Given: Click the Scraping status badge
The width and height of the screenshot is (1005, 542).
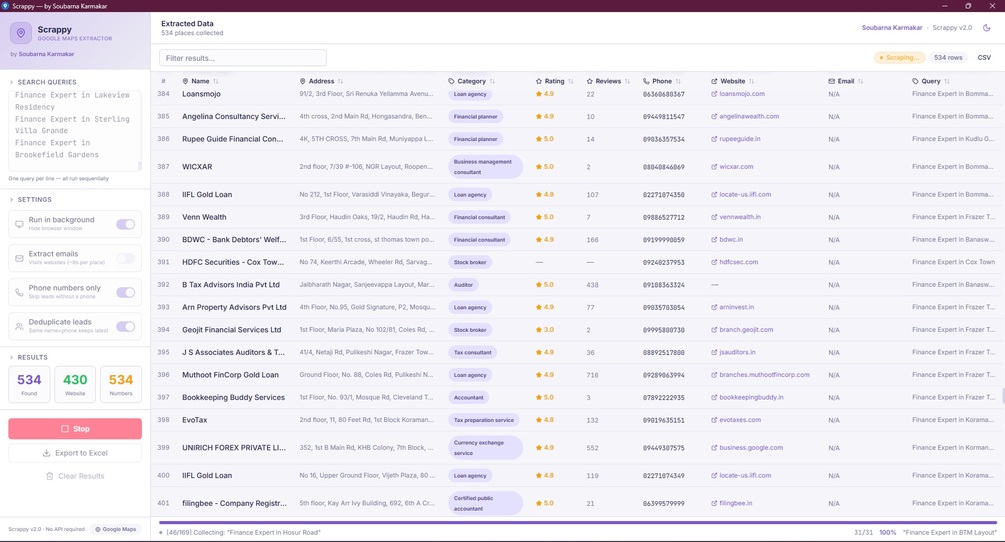Looking at the screenshot, I should [x=899, y=58].
